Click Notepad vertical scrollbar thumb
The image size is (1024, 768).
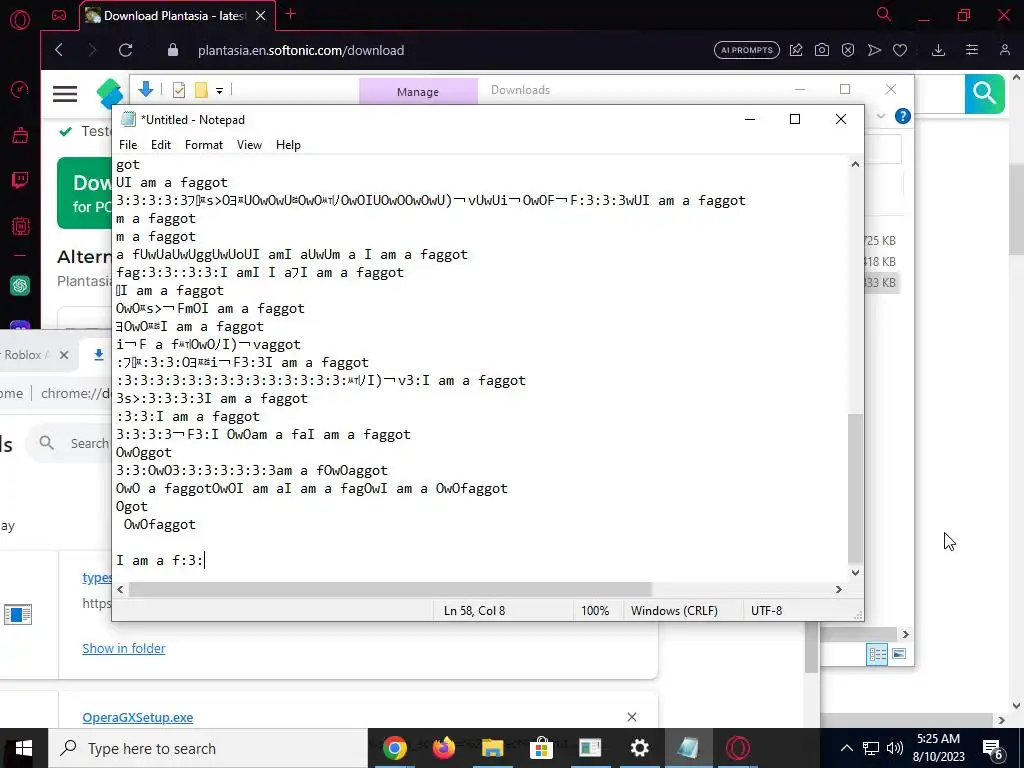point(855,488)
